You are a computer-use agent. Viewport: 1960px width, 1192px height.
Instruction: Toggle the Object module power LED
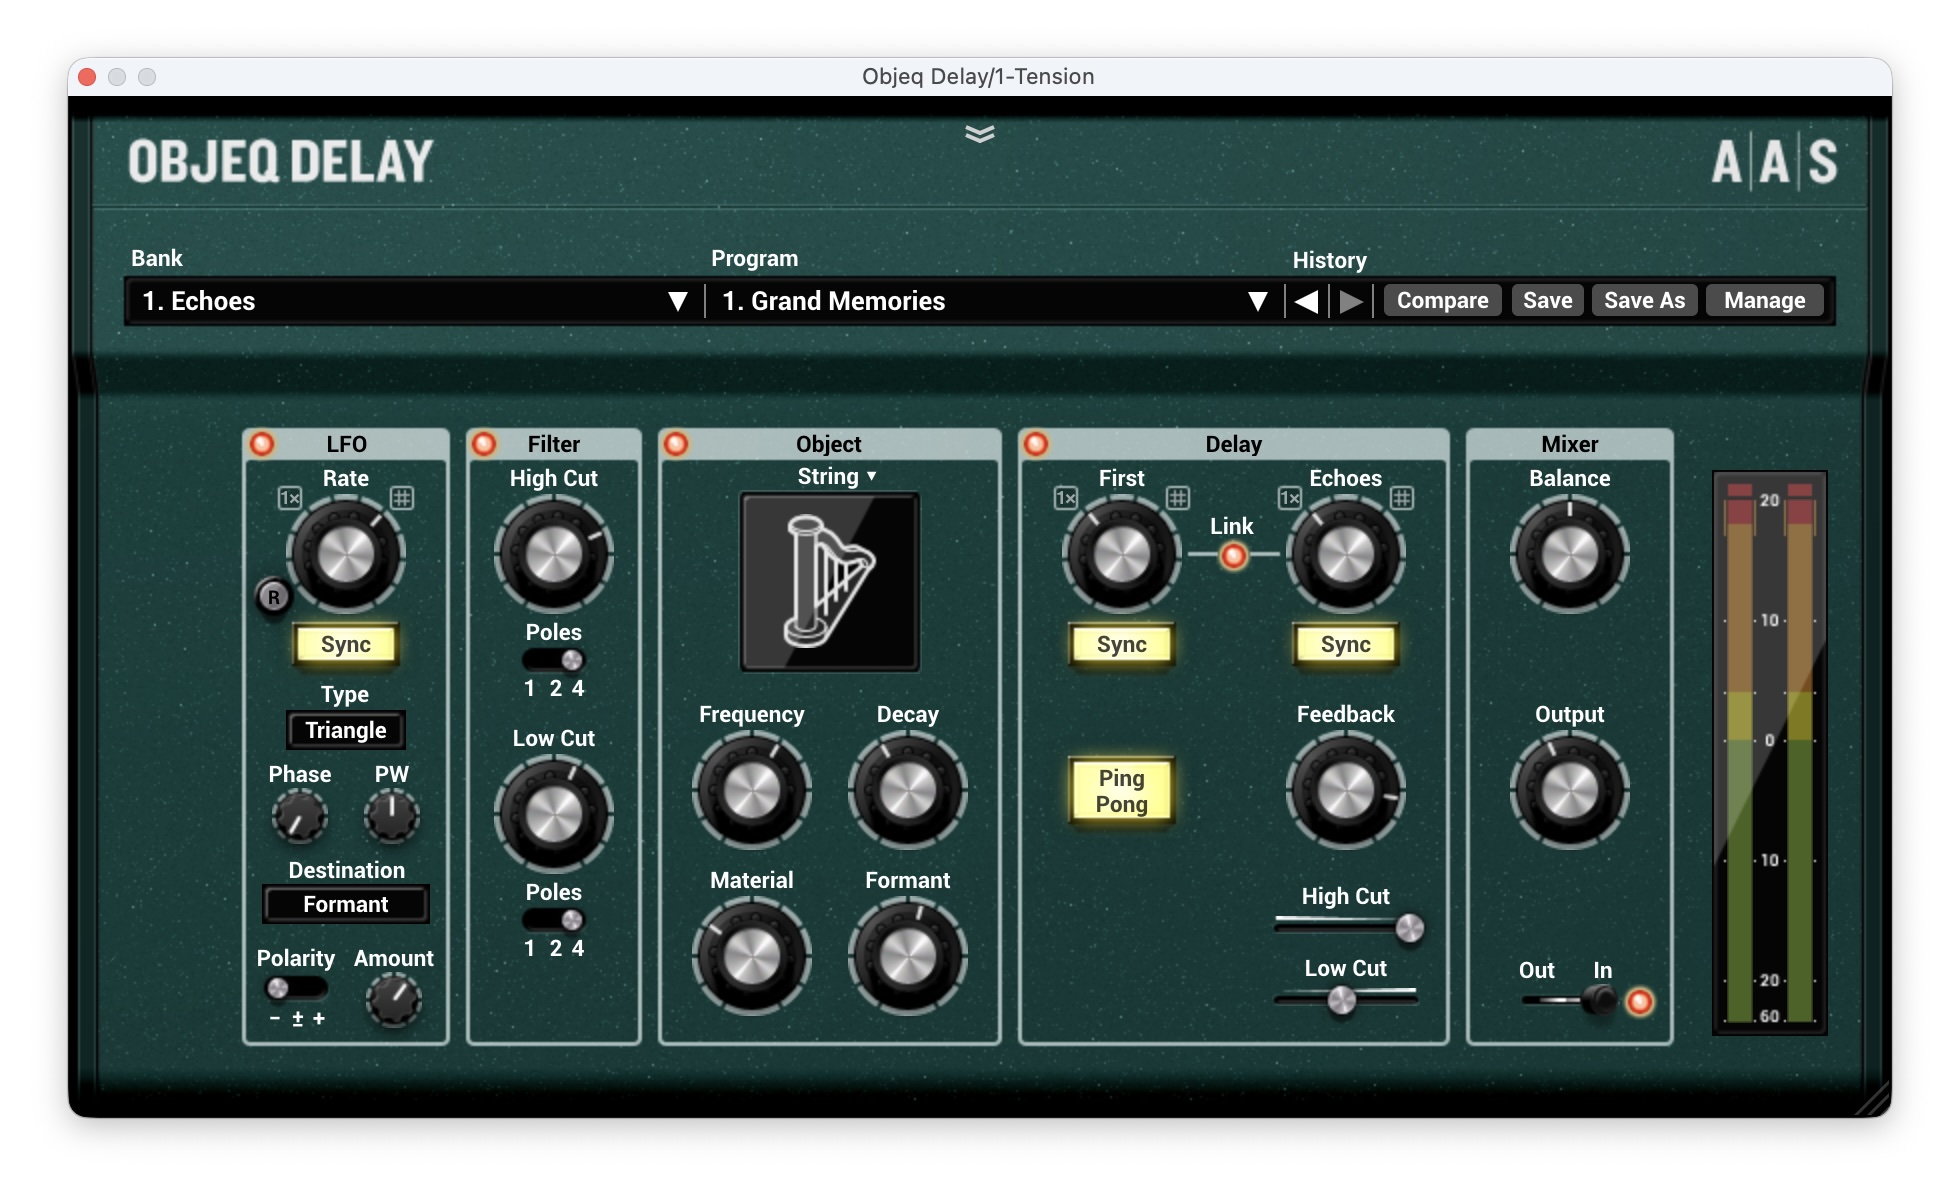pyautogui.click(x=676, y=443)
